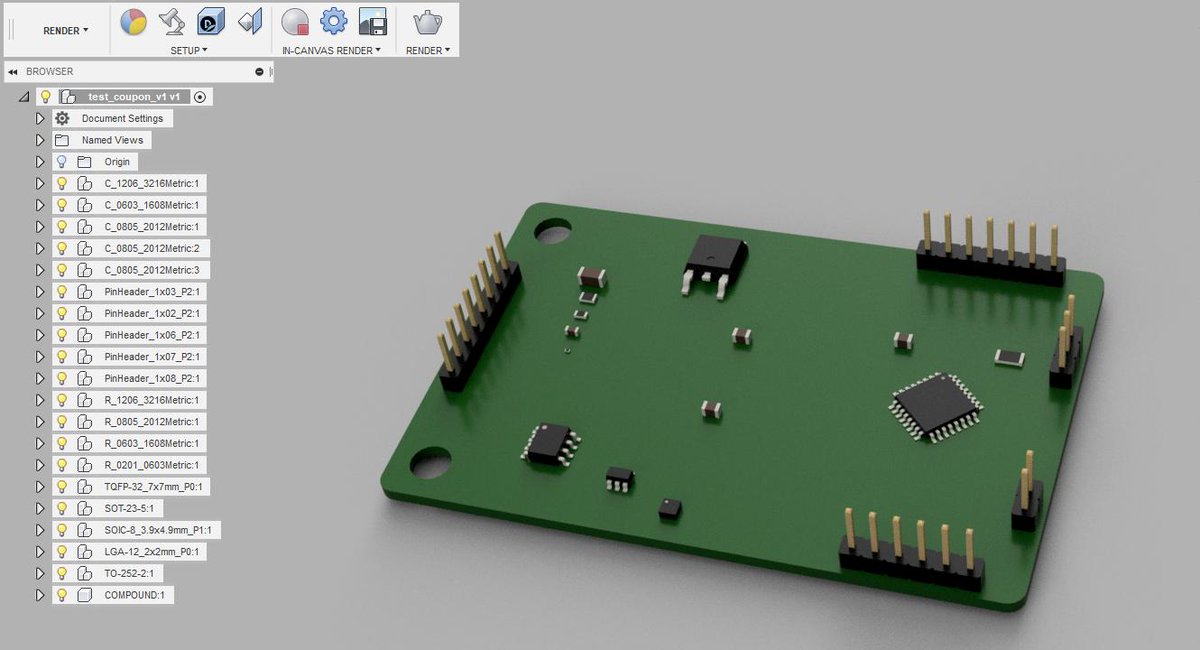Select PinHeader_1x07_P2:1 in browser
Screen dimensions: 1200x650
(152, 357)
